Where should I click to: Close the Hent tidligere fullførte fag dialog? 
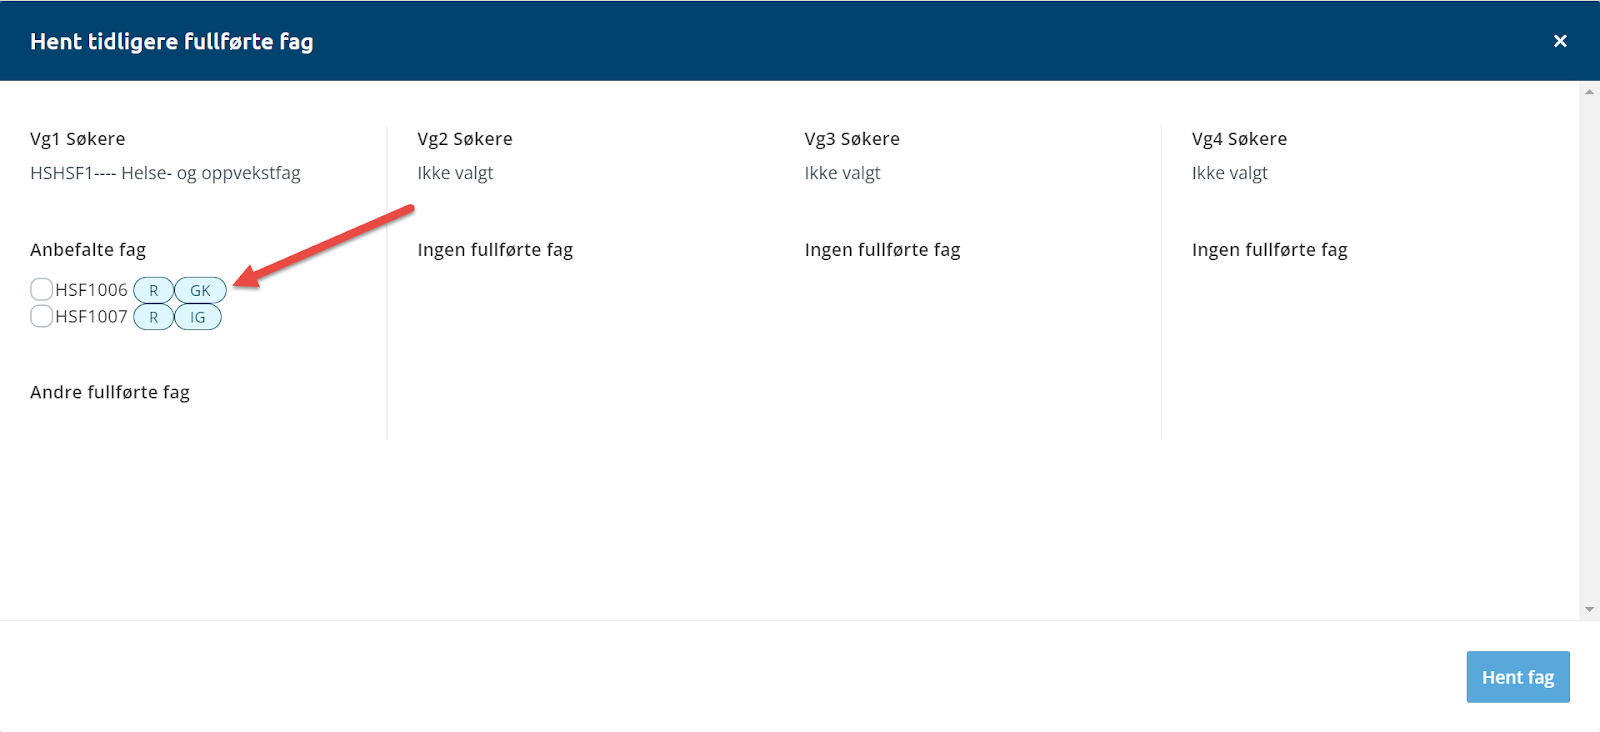[x=1560, y=41]
